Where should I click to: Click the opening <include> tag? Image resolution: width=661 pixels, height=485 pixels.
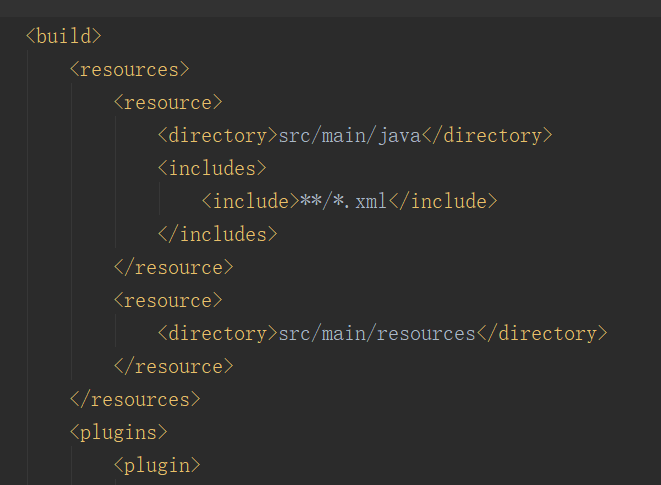[251, 202]
